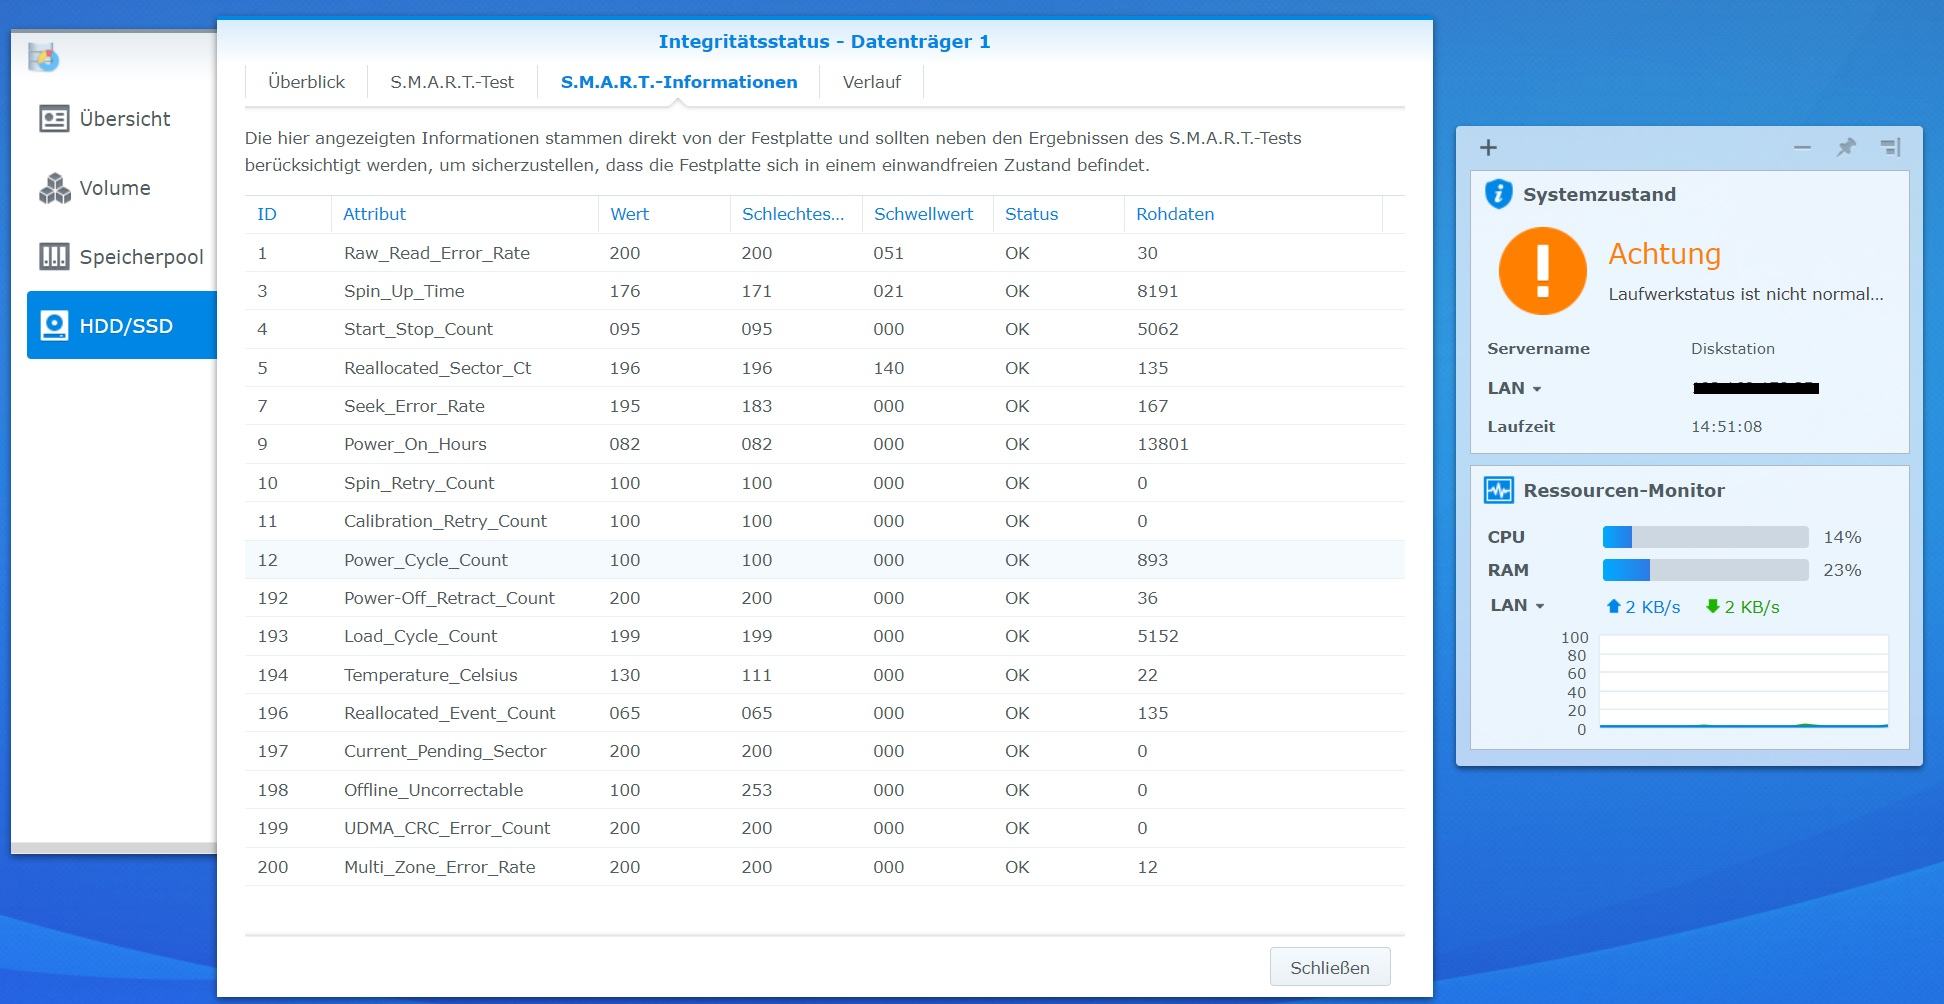Select the Spin_Up_Time row

[824, 291]
